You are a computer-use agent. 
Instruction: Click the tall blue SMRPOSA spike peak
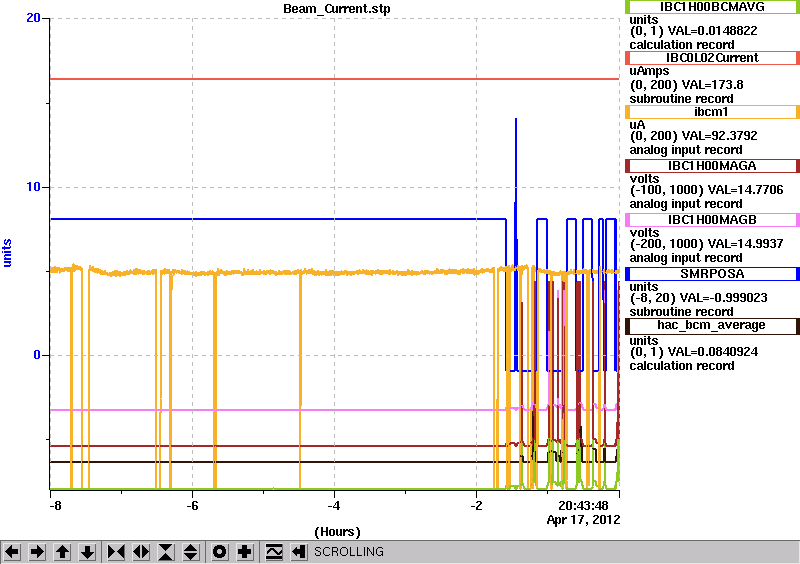pos(516,119)
